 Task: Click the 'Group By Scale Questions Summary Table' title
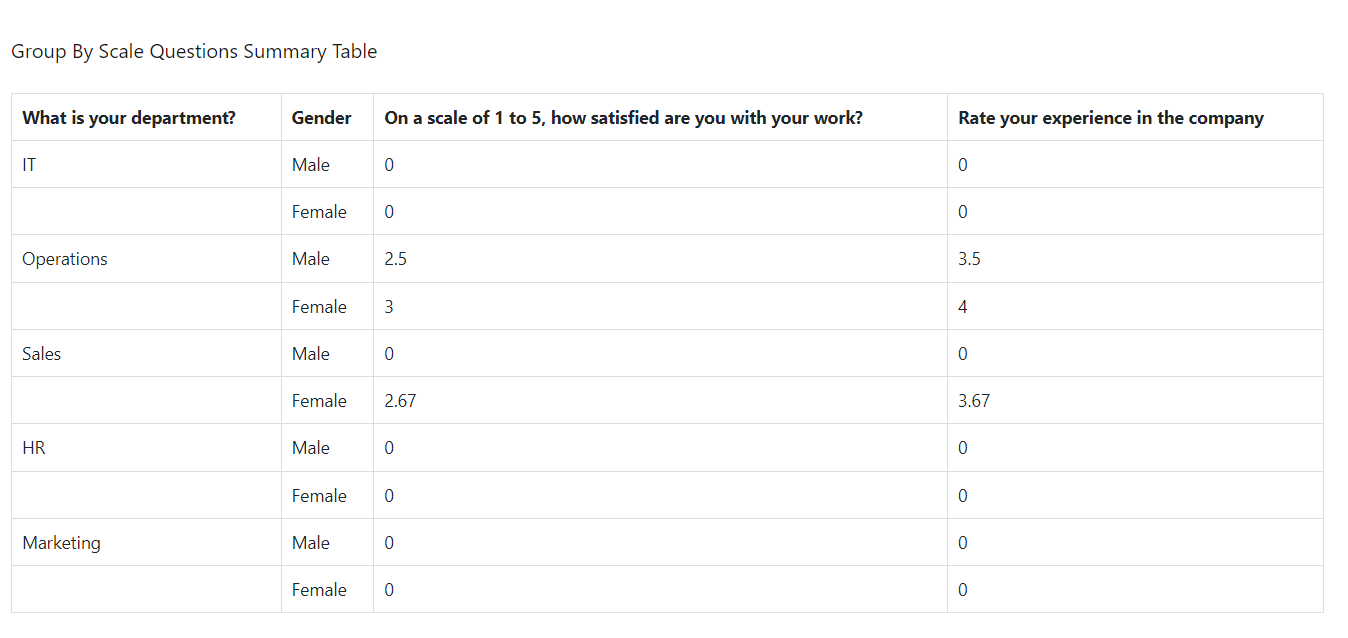pyautogui.click(x=194, y=52)
